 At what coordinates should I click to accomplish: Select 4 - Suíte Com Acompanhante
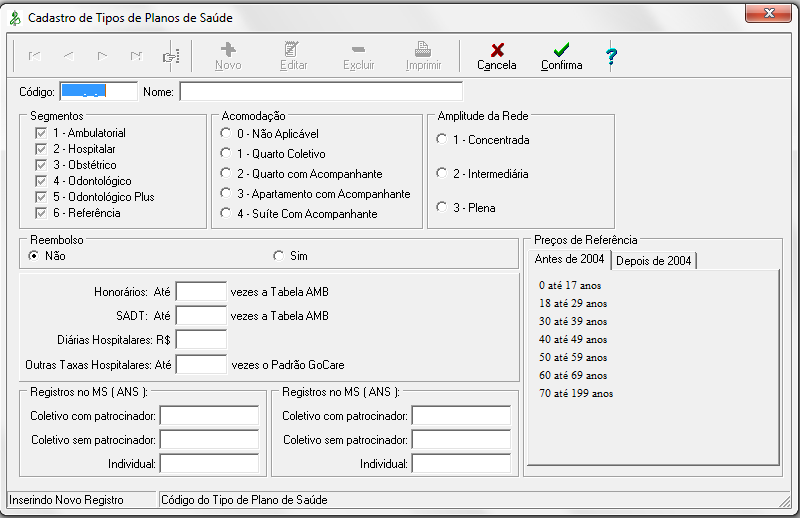[x=226, y=212]
